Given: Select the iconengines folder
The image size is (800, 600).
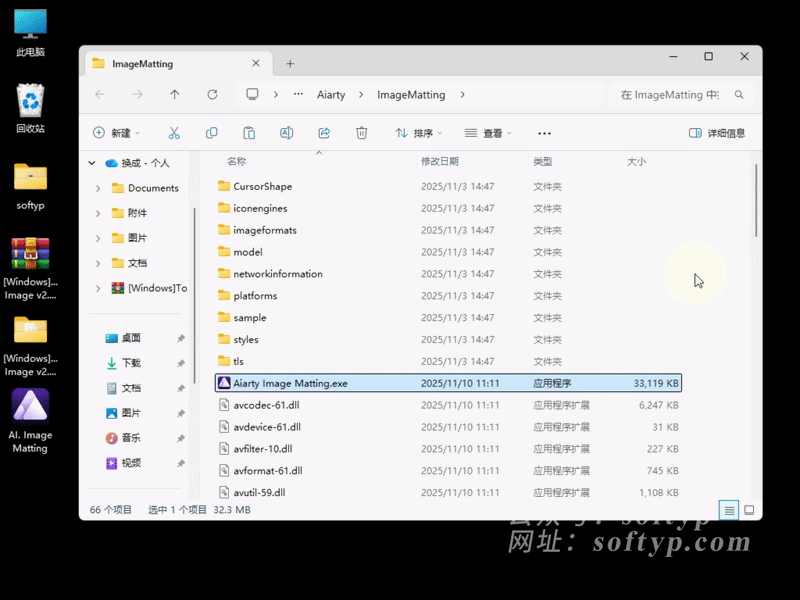Looking at the screenshot, I should (x=447, y=208).
